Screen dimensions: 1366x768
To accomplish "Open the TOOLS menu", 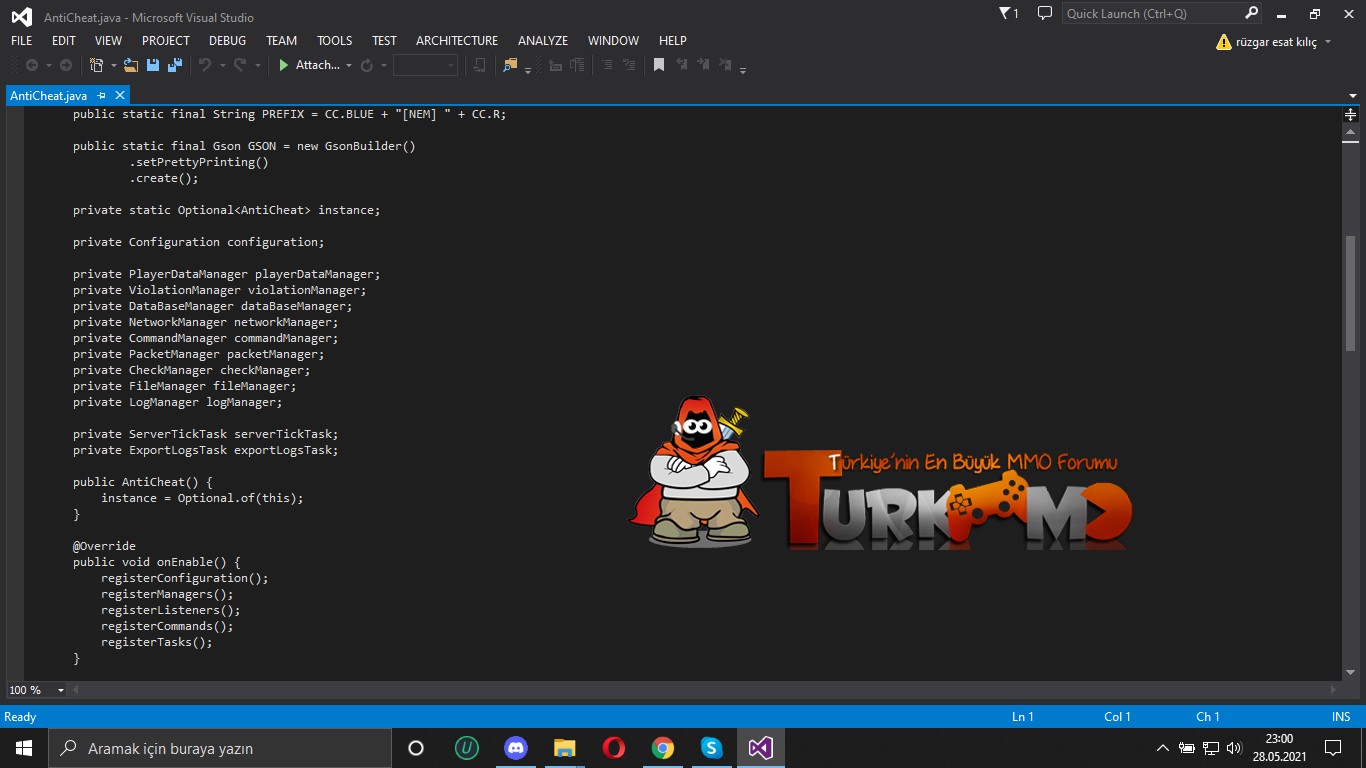I will coord(334,41).
